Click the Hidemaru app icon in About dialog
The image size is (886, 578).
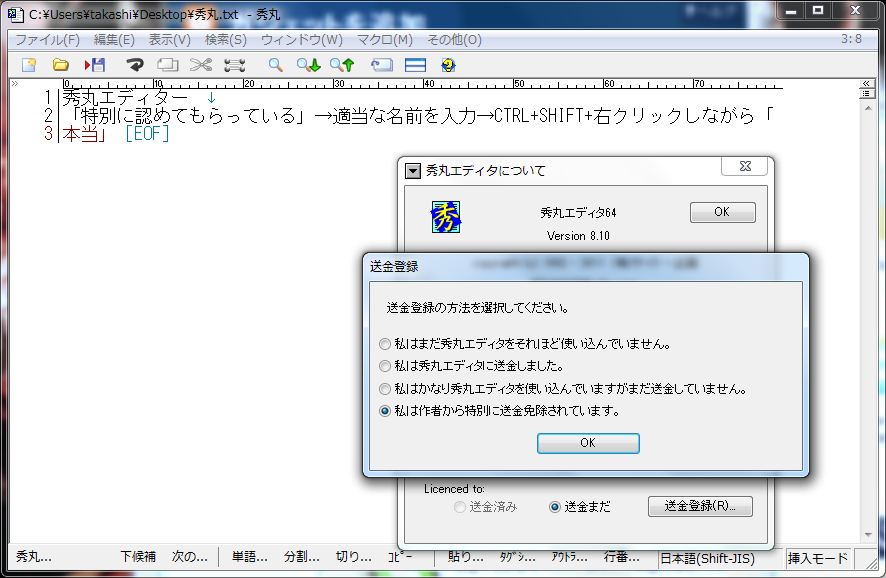pyautogui.click(x=446, y=217)
